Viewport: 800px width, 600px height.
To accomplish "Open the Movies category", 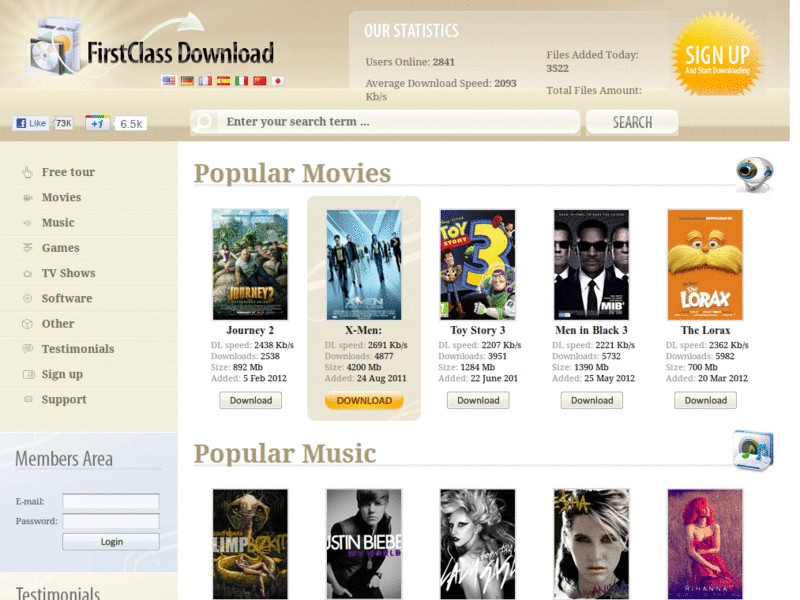I will point(61,197).
